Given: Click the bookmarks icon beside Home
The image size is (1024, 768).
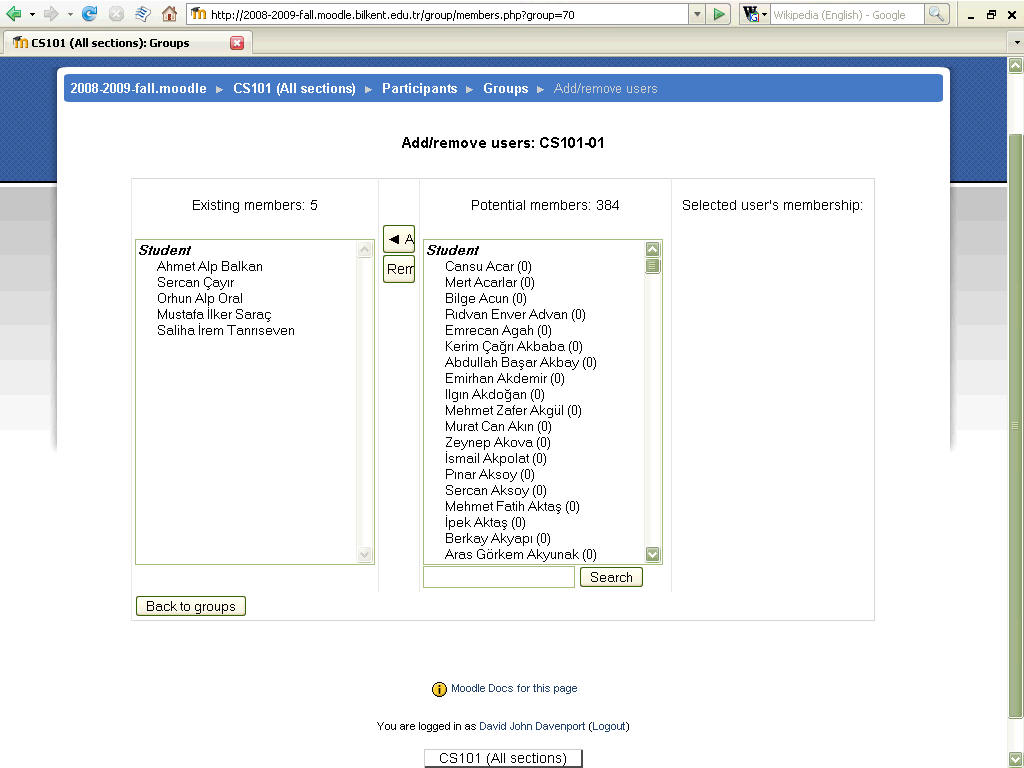Looking at the screenshot, I should 142,14.
